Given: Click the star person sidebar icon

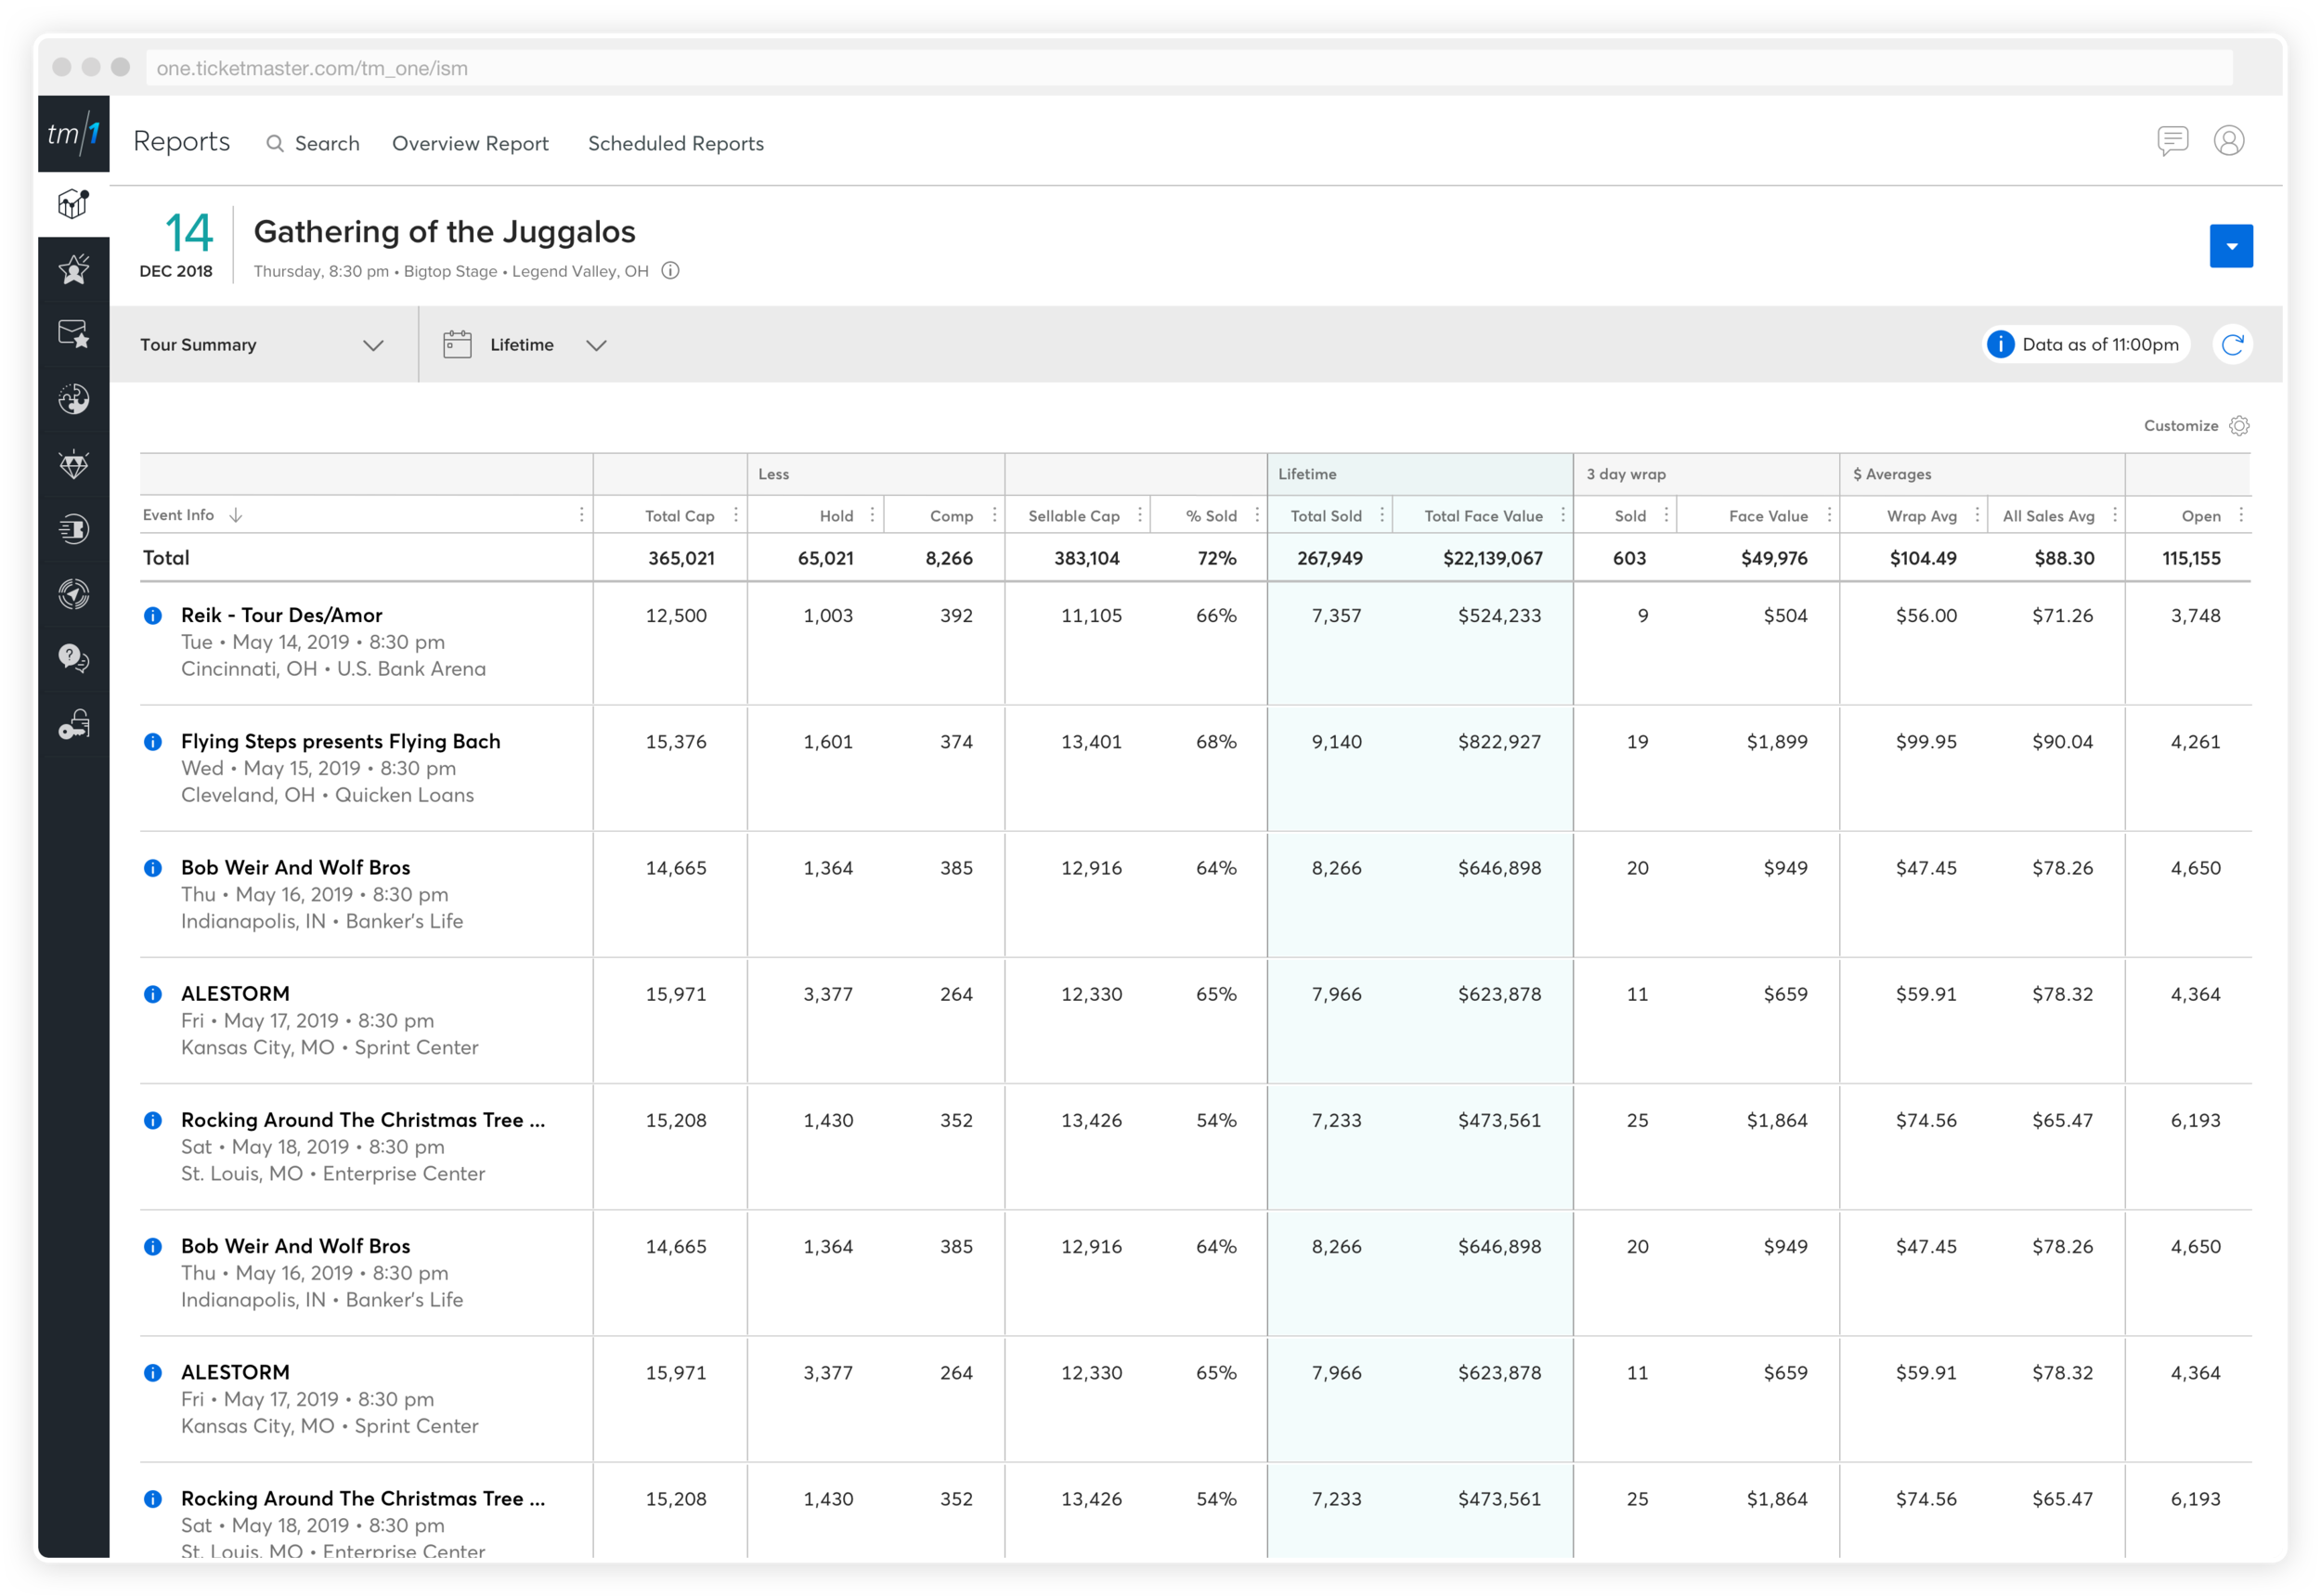Looking at the screenshot, I should tap(73, 269).
